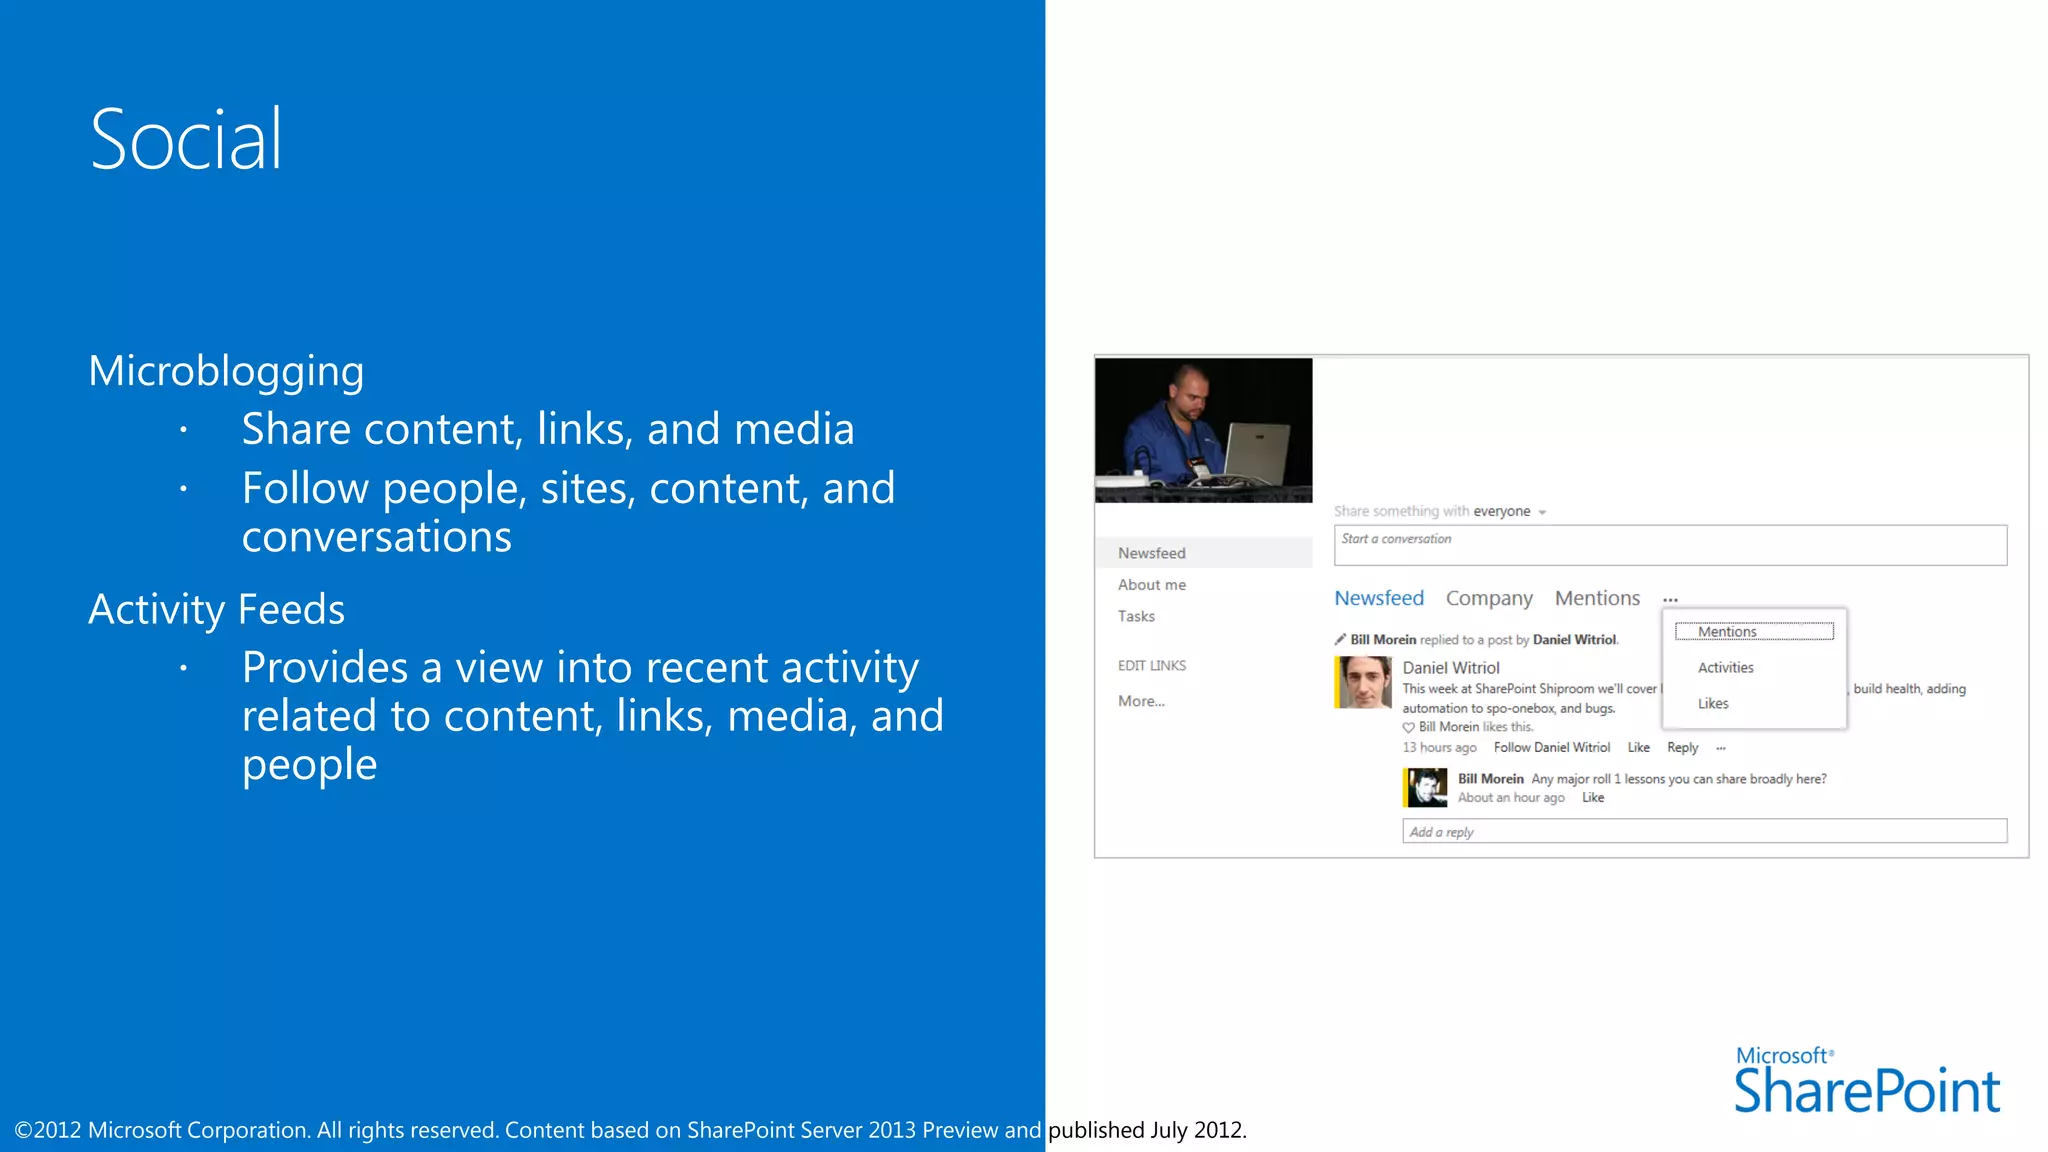Screen dimensions: 2048x1152
Task: Open Bill Morein's name in the reply
Action: [1490, 779]
